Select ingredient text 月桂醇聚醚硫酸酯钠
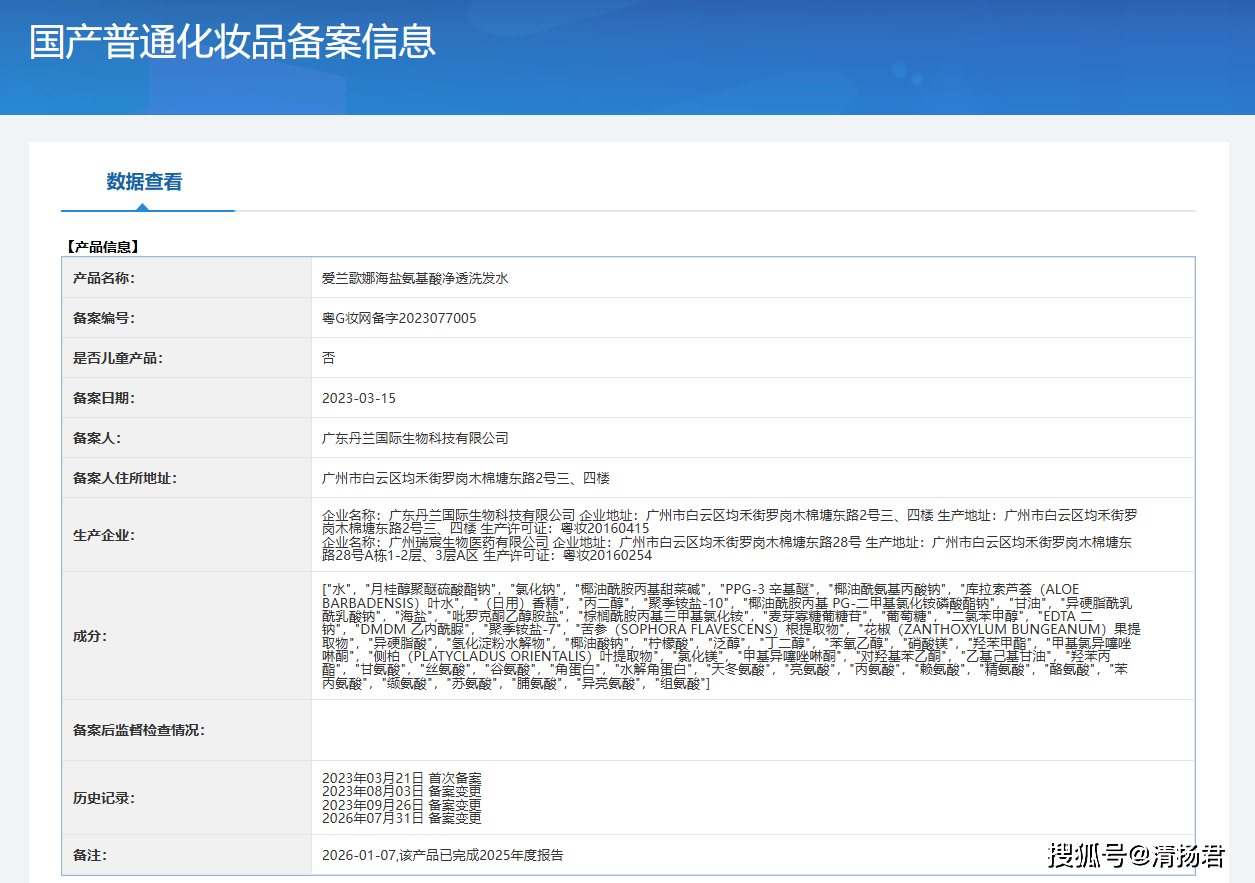 (432, 590)
